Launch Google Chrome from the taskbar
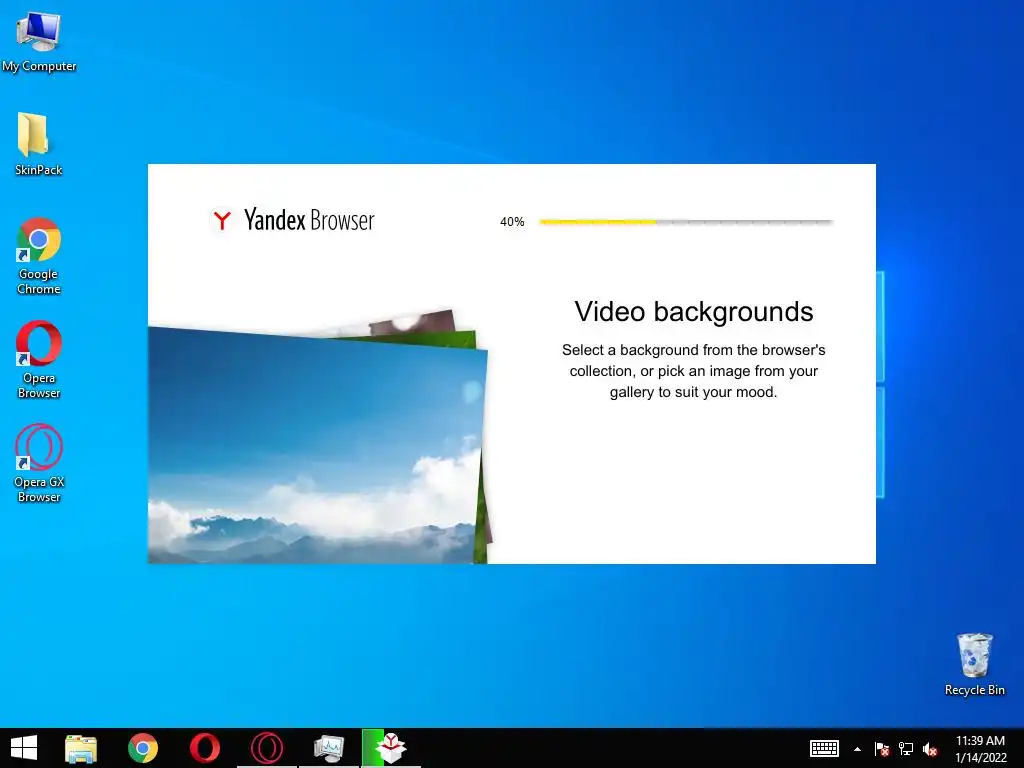The image size is (1024, 768). (143, 748)
